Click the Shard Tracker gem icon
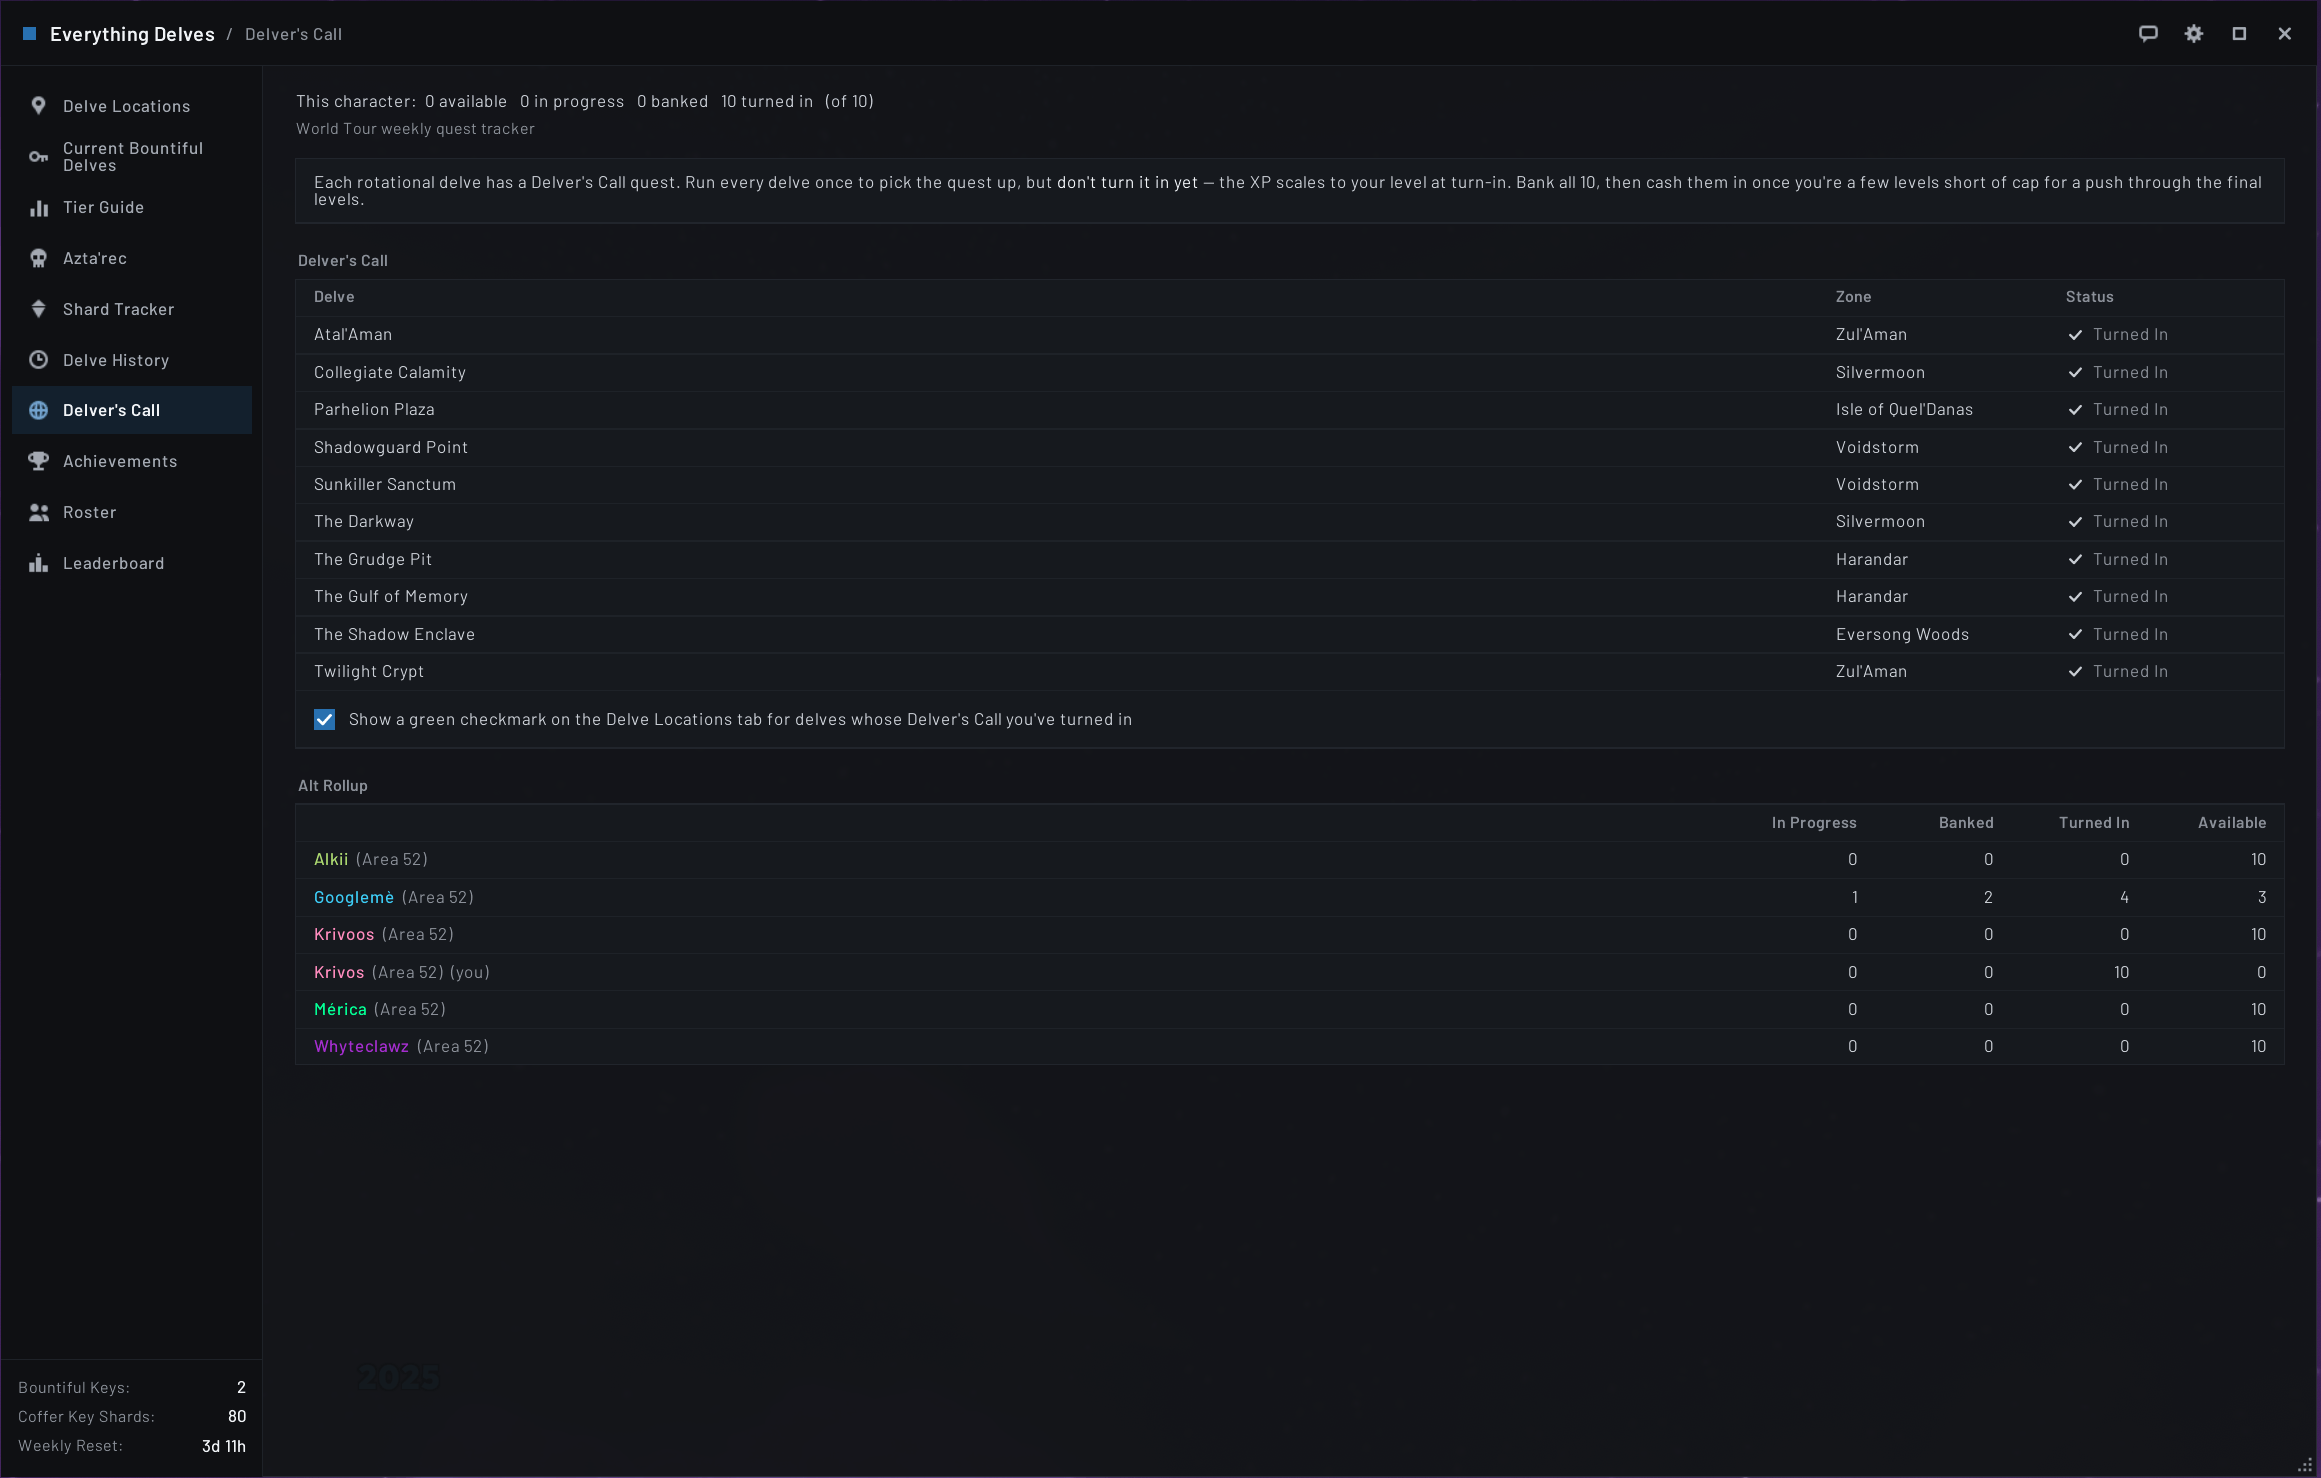This screenshot has height=1478, width=2321. pyautogui.click(x=38, y=310)
